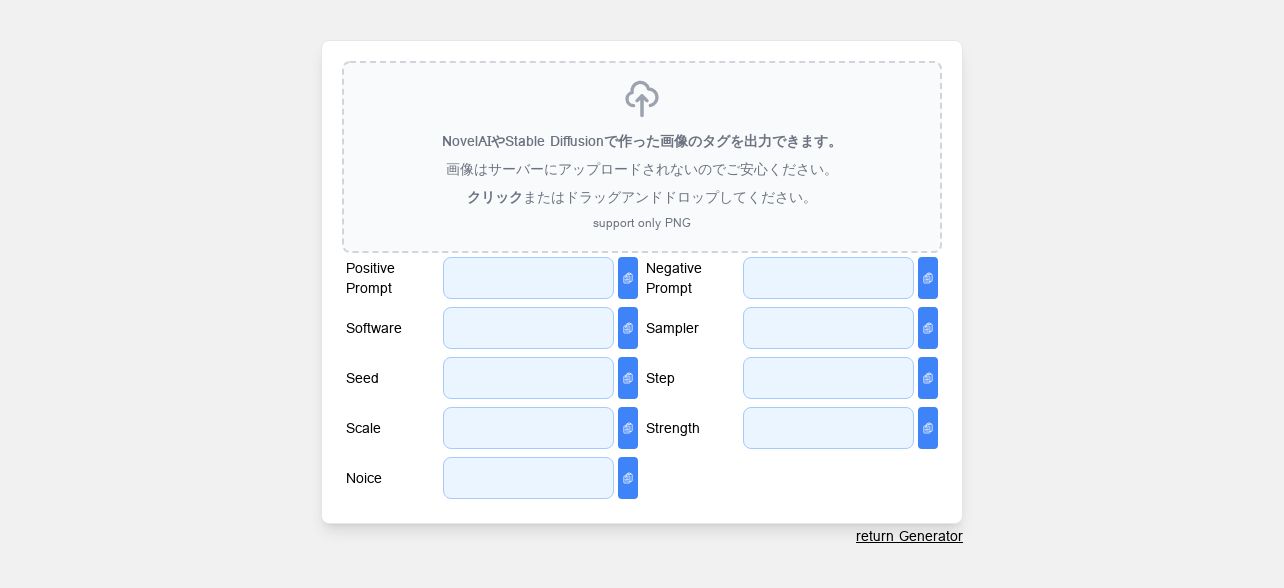Copy the Step field value
This screenshot has width=1284, height=588.
[928, 378]
